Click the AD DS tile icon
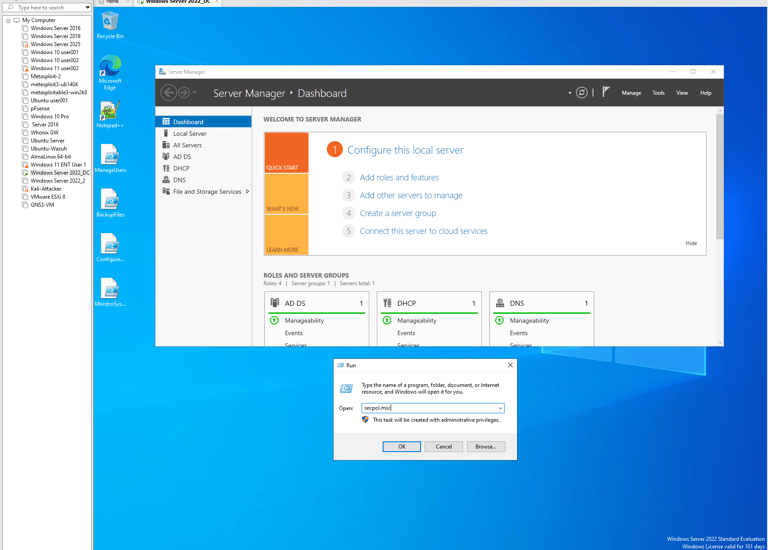 tap(275, 303)
